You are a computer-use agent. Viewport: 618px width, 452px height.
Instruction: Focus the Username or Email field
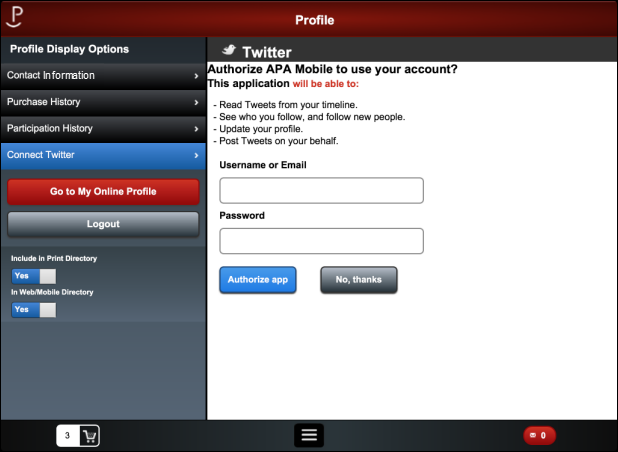[x=322, y=190]
